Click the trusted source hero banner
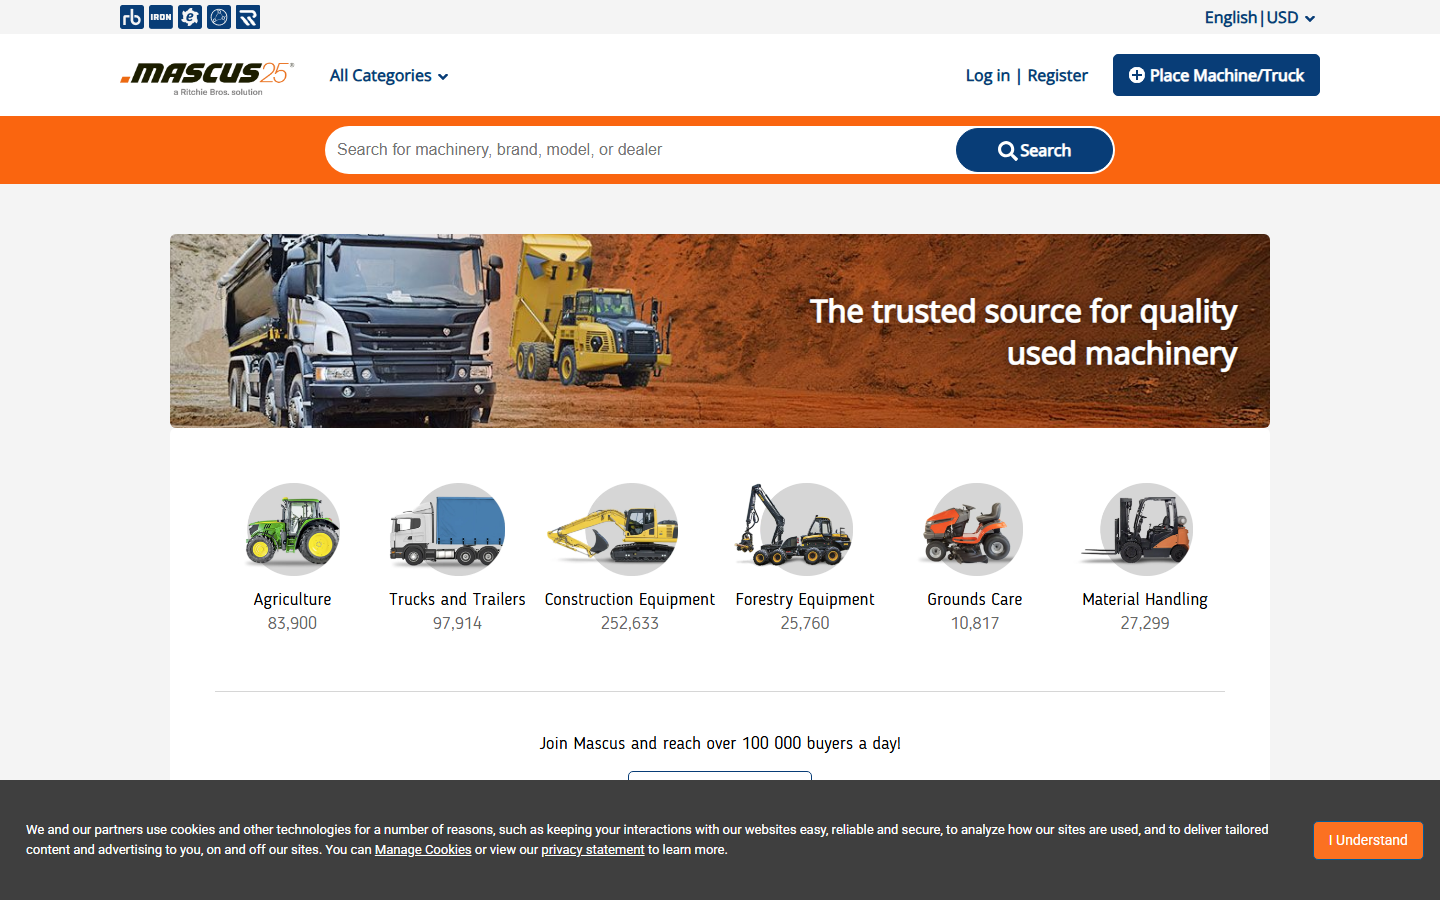Screen dimensions: 1440x900 click(x=720, y=331)
